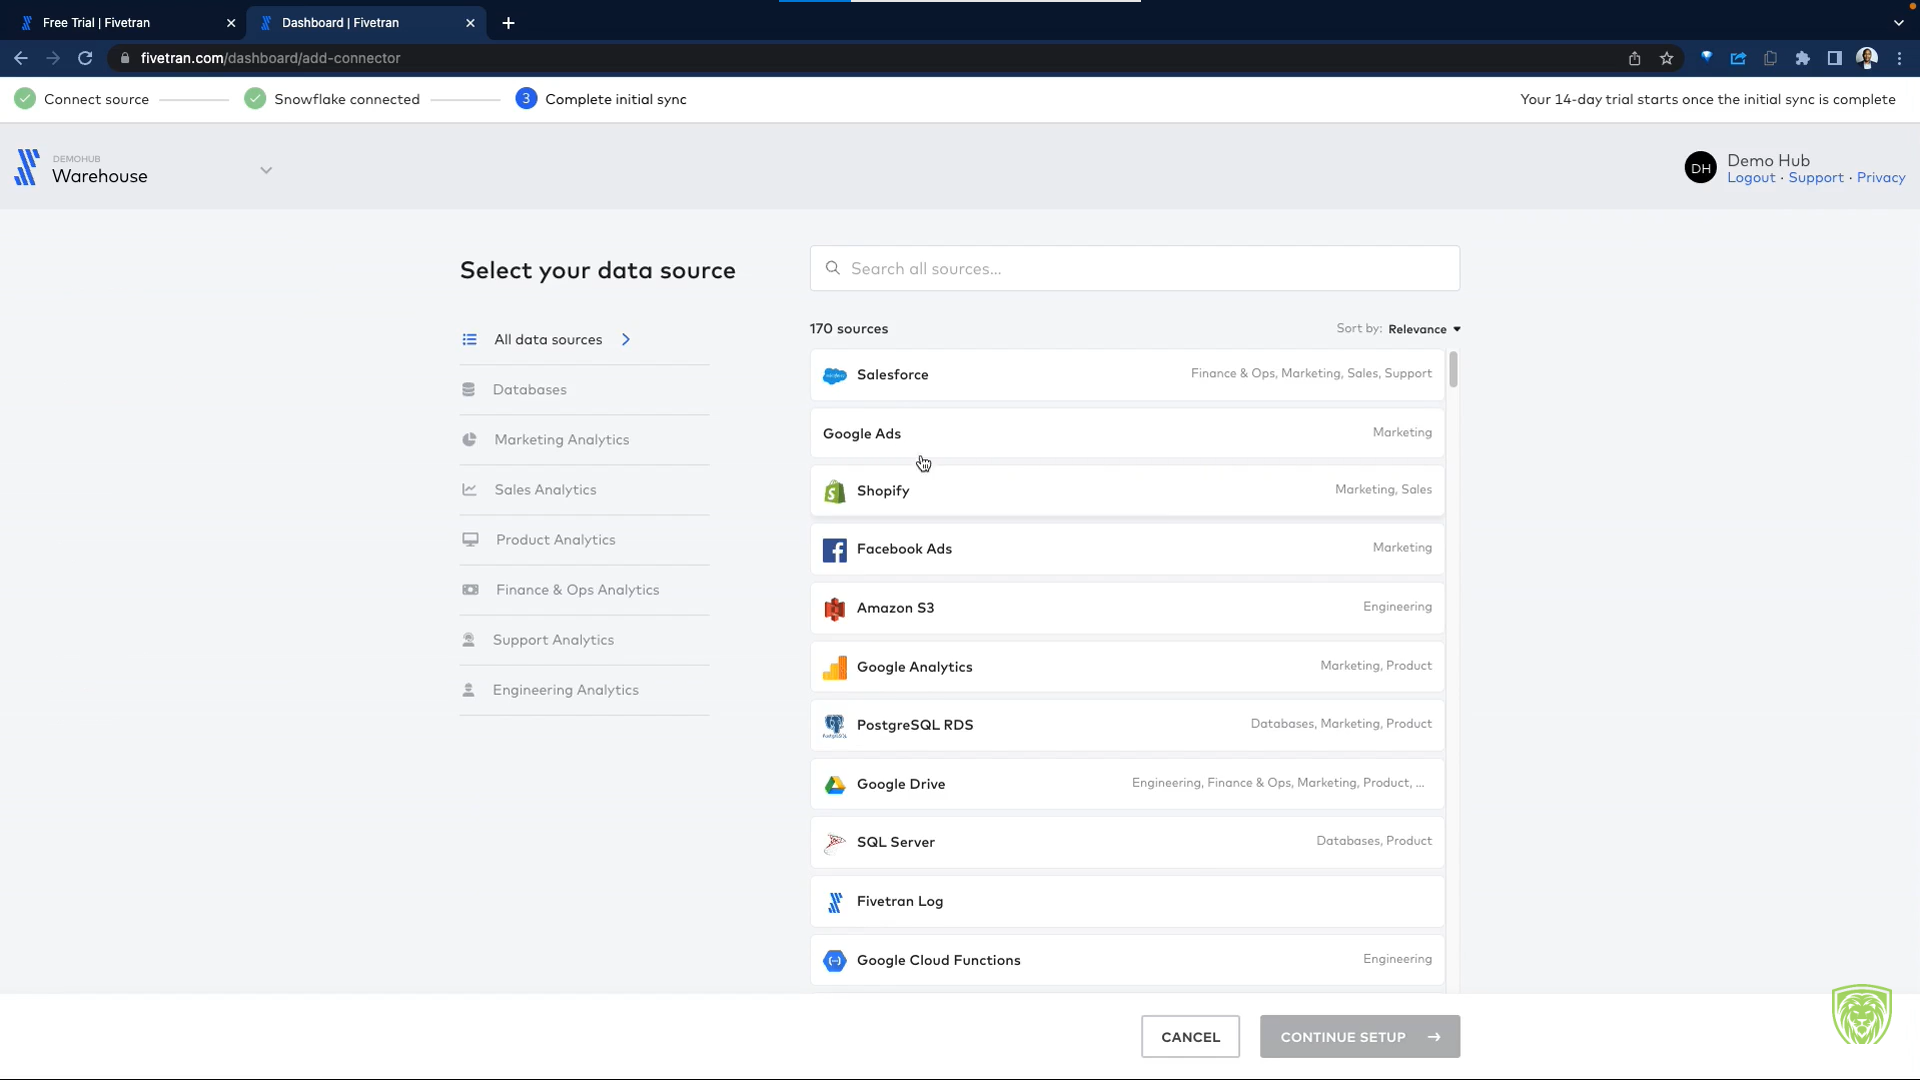Click the Complete initial sync step
This screenshot has width=1920, height=1080.
pos(601,99)
